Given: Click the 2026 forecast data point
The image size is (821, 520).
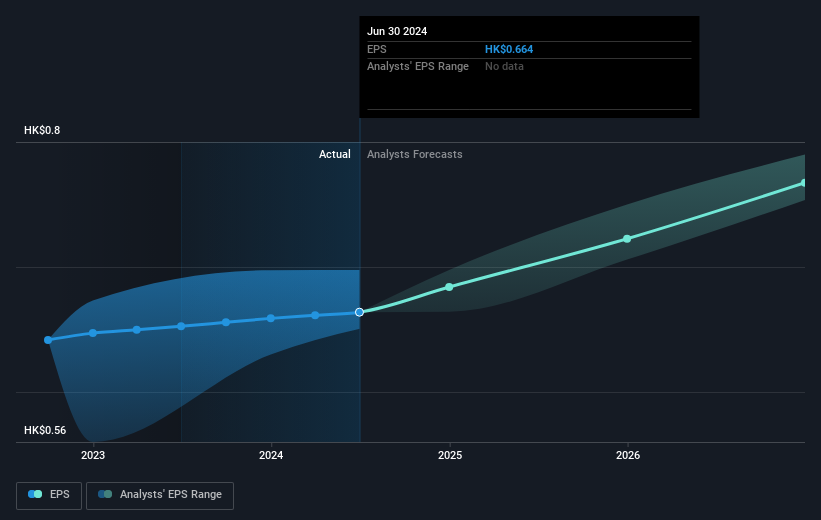Looking at the screenshot, I should [x=627, y=239].
